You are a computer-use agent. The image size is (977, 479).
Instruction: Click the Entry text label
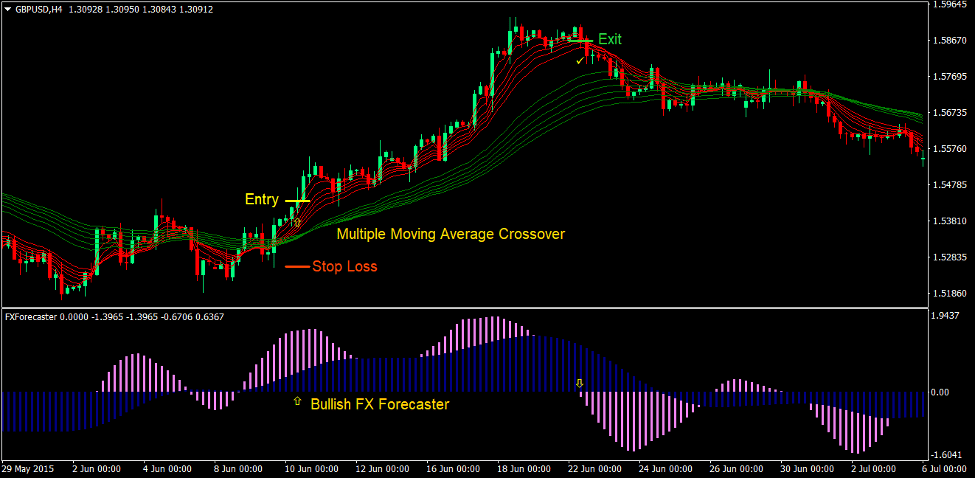click(x=261, y=200)
